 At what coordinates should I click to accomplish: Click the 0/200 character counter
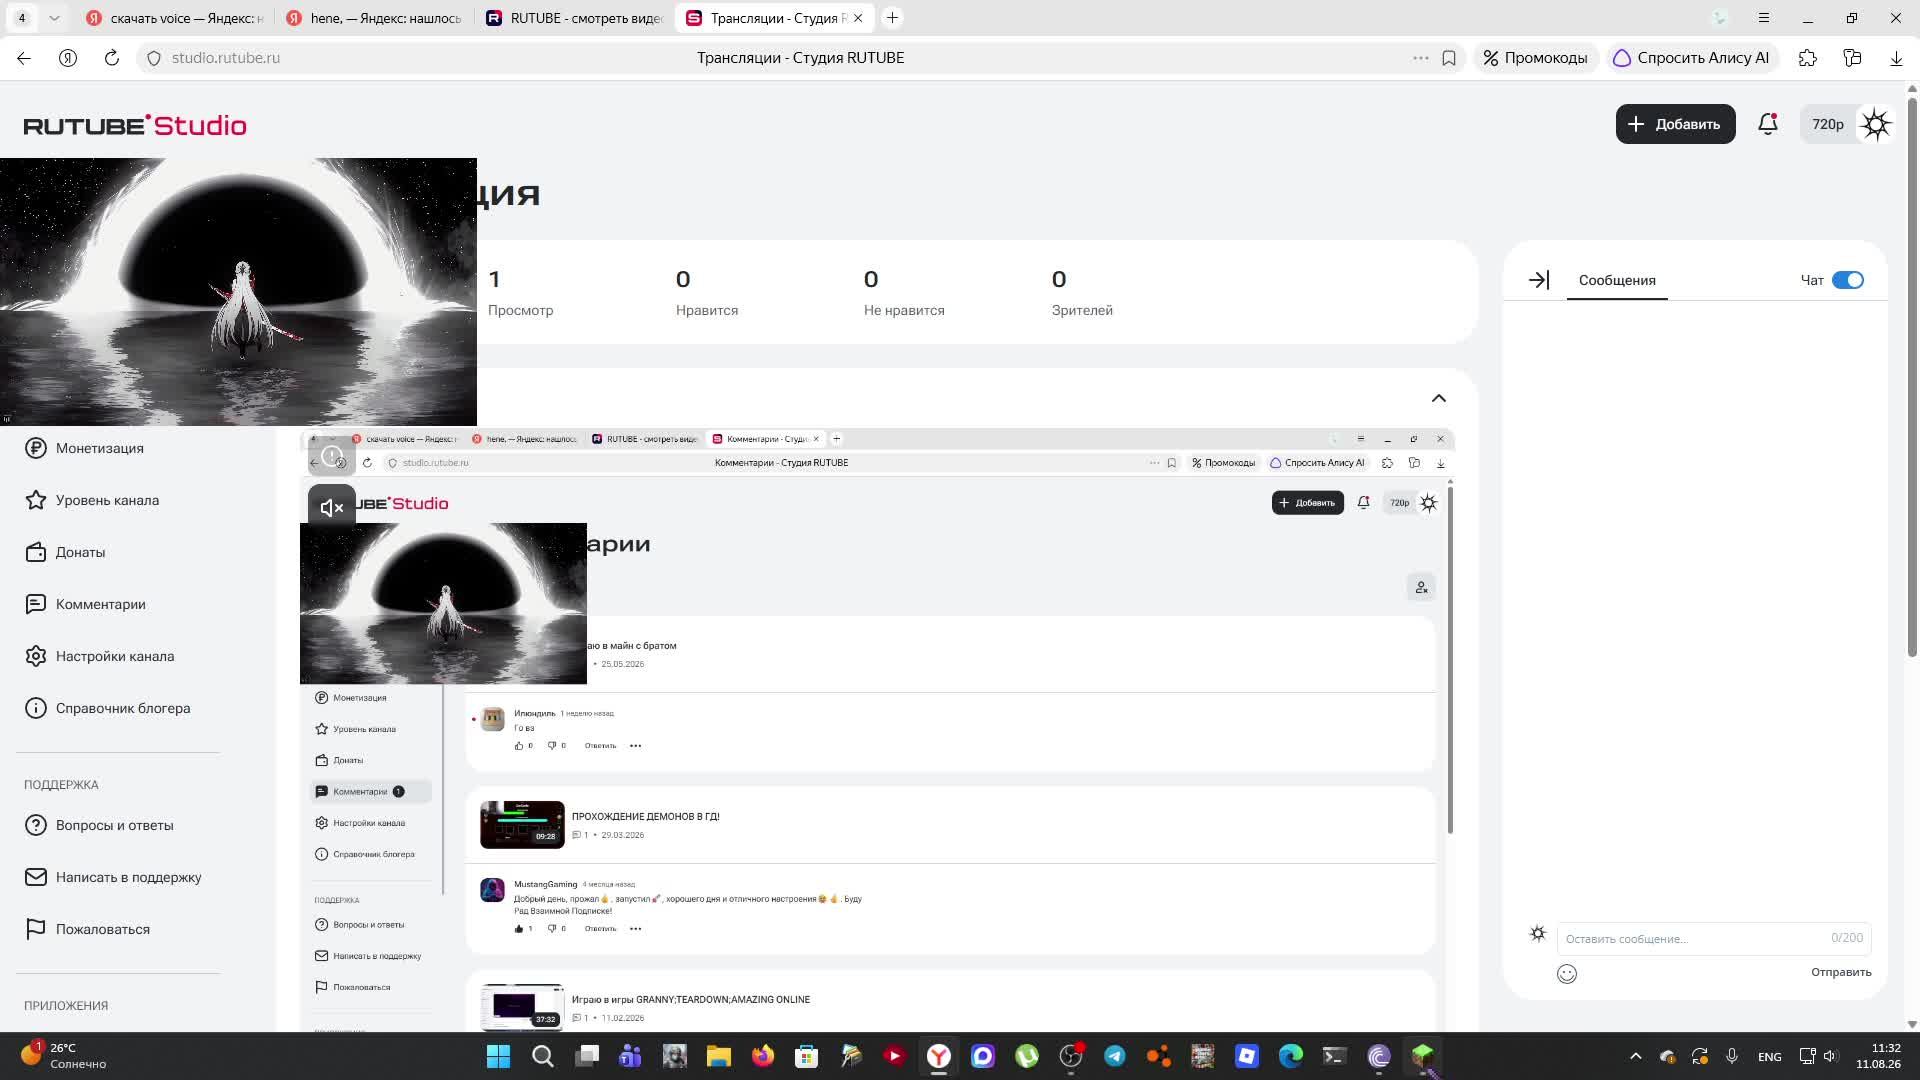(x=1847, y=938)
